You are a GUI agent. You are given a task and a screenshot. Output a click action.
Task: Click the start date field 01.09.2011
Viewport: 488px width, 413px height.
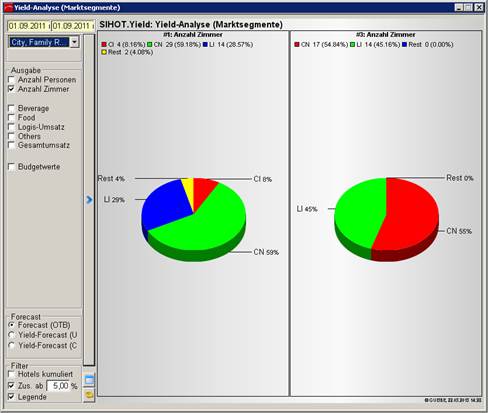[29, 26]
